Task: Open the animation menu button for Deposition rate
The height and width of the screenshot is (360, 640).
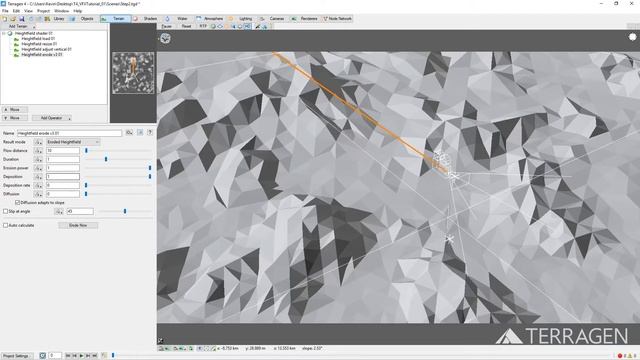Action: pos(38,185)
